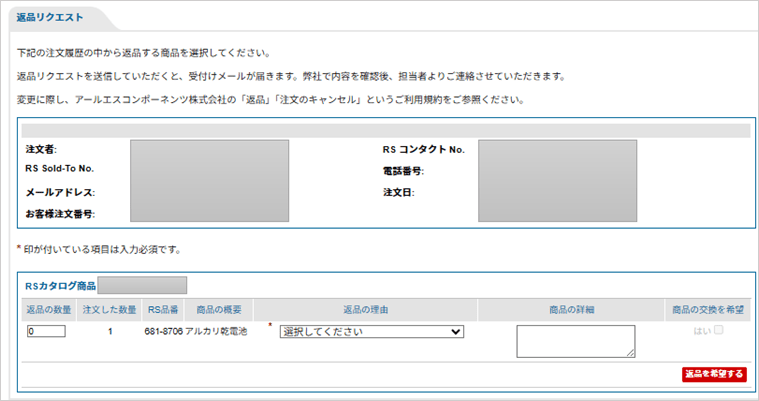Click the 下記の注文履歴 instruction sentence
This screenshot has width=759, height=401.
144,53
